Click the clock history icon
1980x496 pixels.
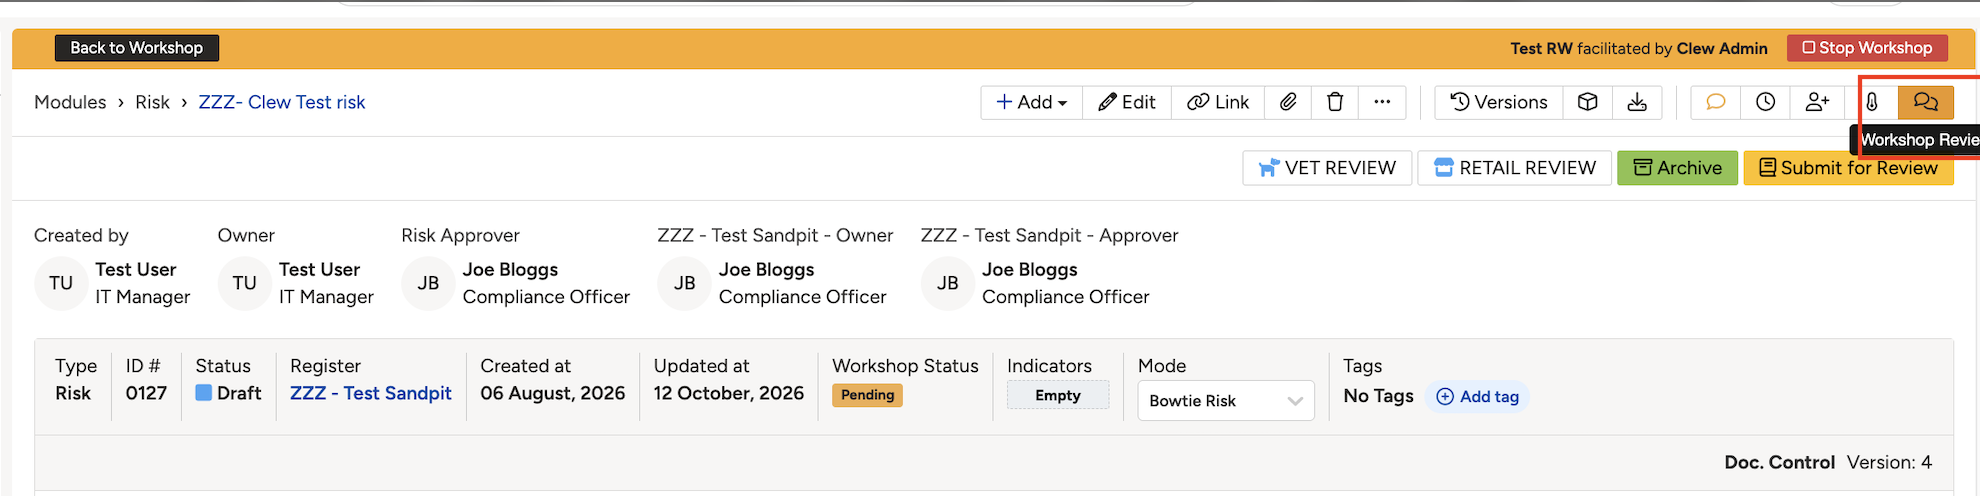[x=1766, y=102]
